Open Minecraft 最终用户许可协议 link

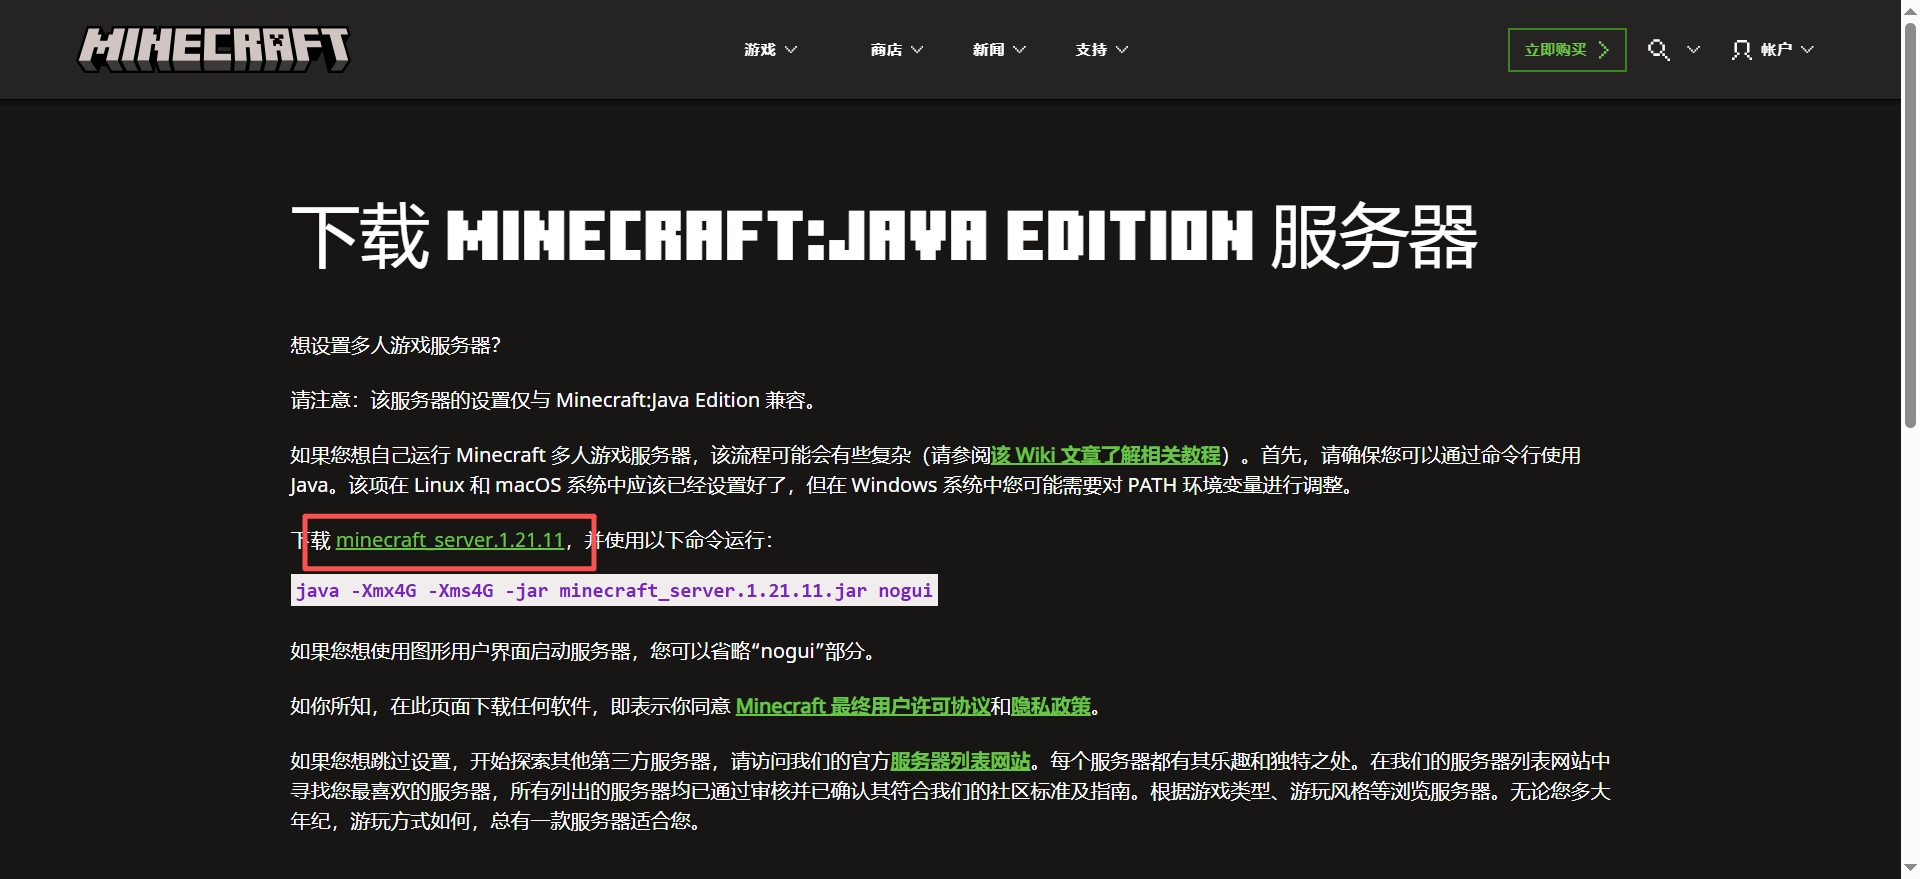[x=862, y=706]
